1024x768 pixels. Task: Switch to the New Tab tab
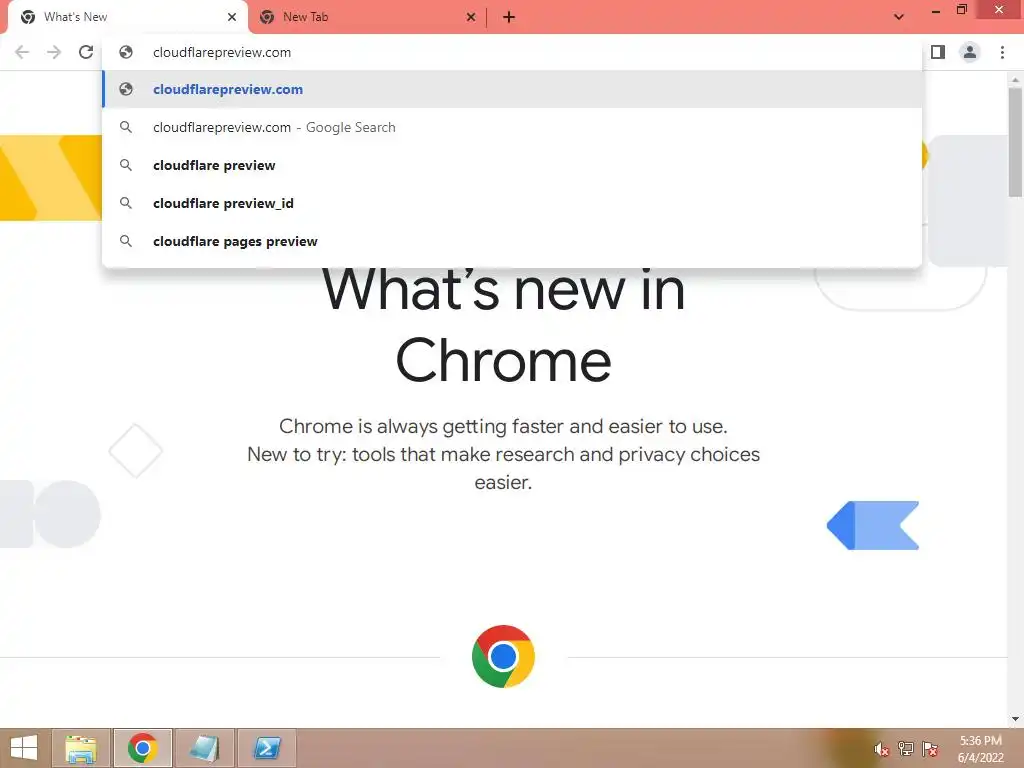[x=366, y=17]
